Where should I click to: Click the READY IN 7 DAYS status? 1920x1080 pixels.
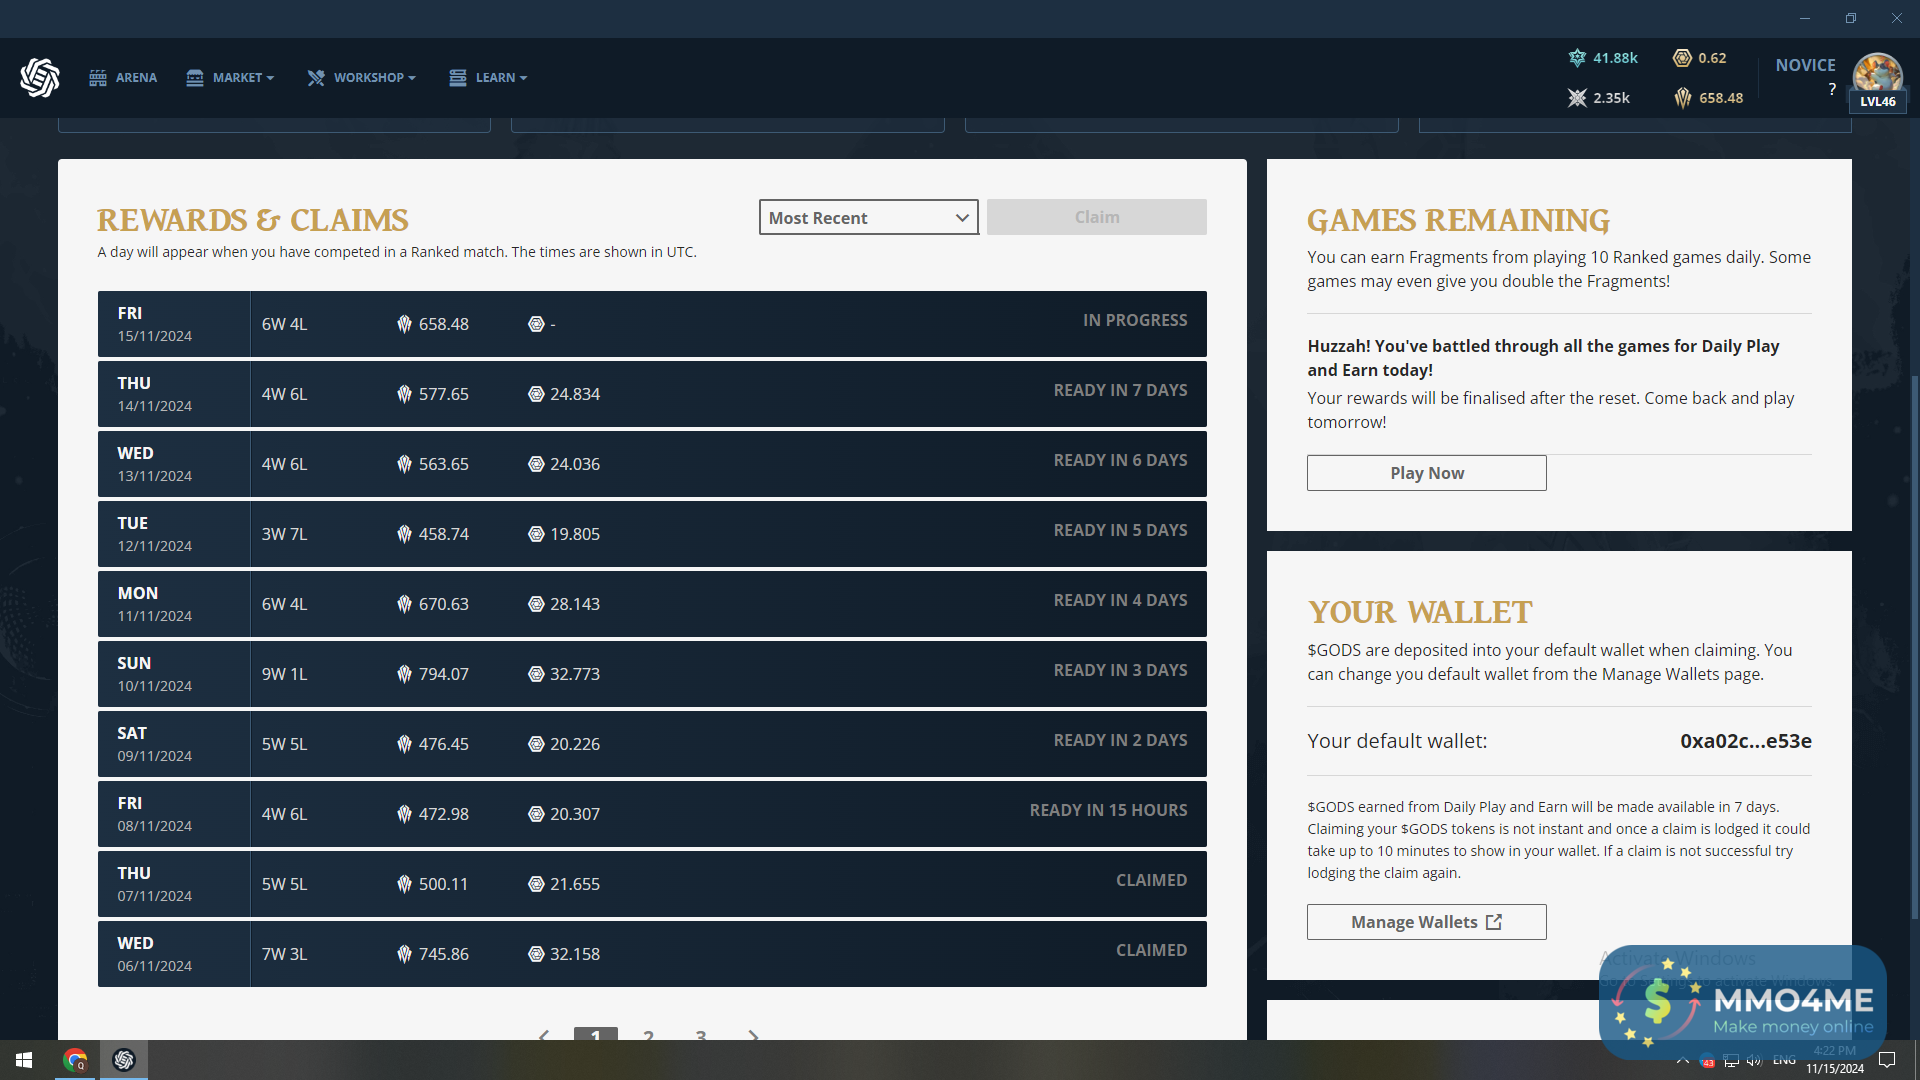click(x=1120, y=390)
